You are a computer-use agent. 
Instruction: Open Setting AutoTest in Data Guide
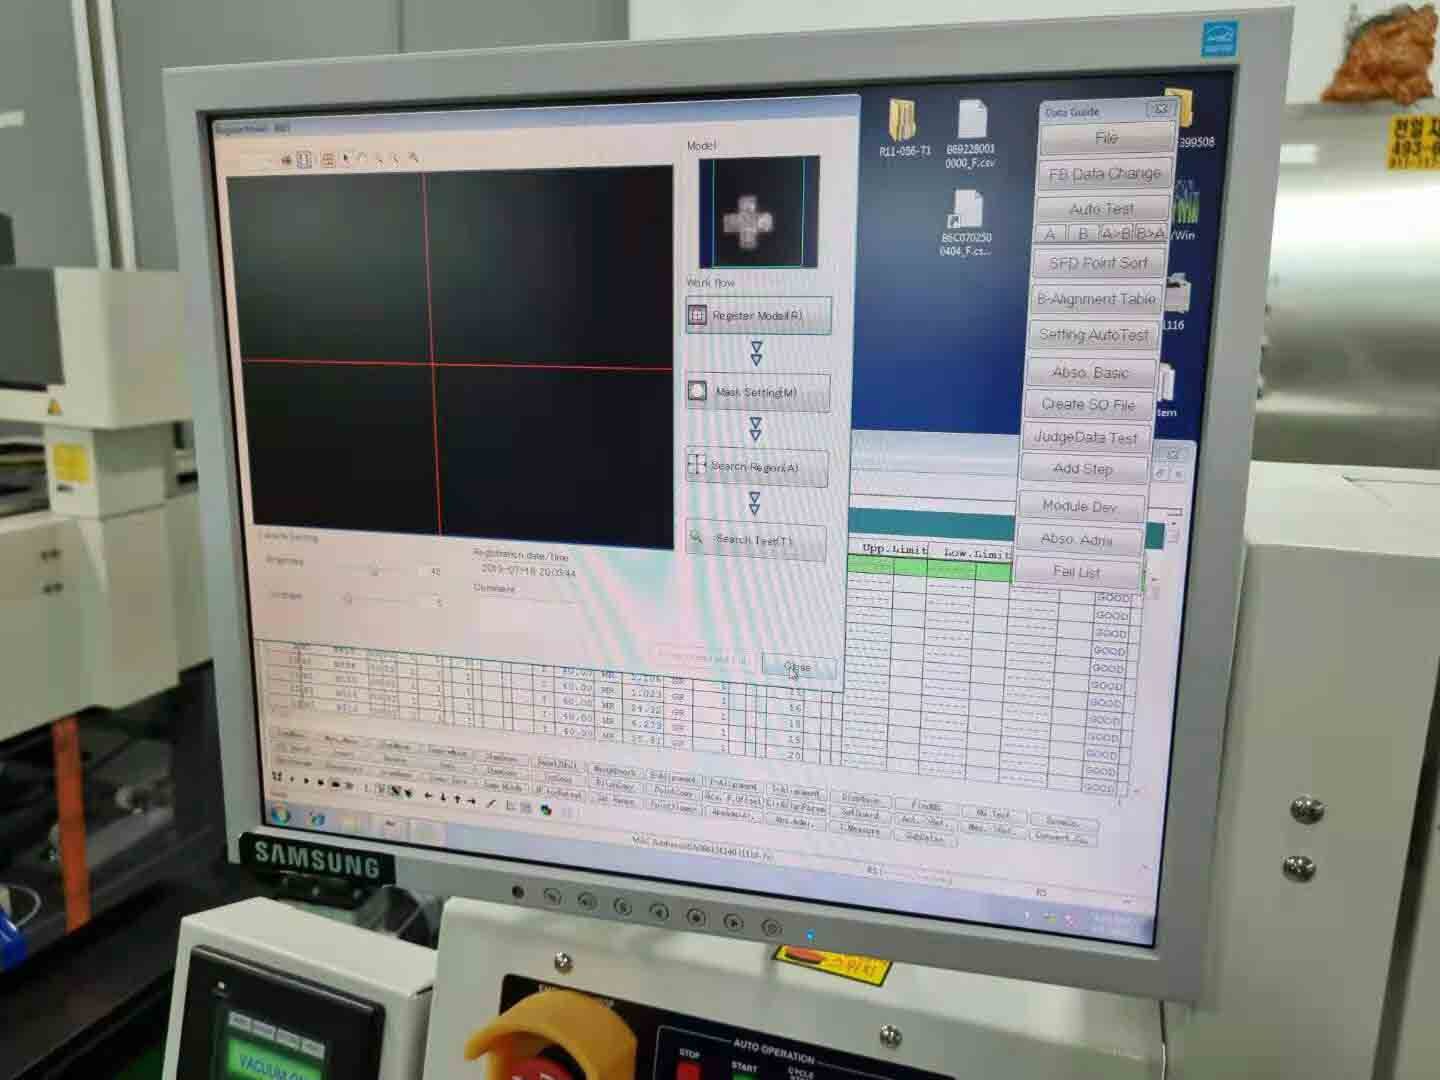(1093, 335)
